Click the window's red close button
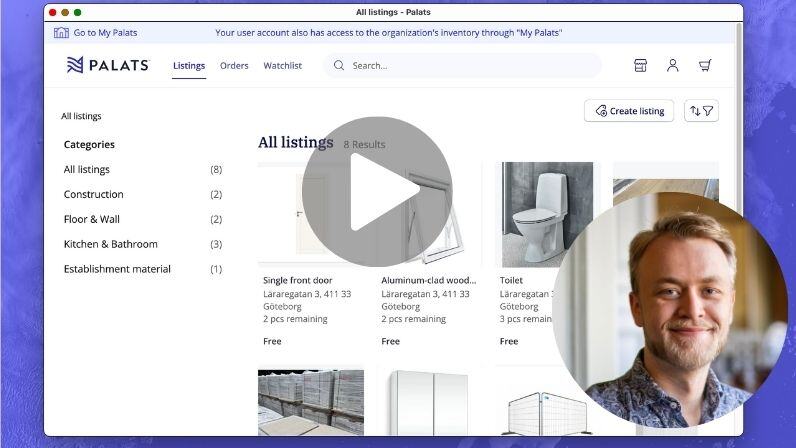 click(53, 12)
